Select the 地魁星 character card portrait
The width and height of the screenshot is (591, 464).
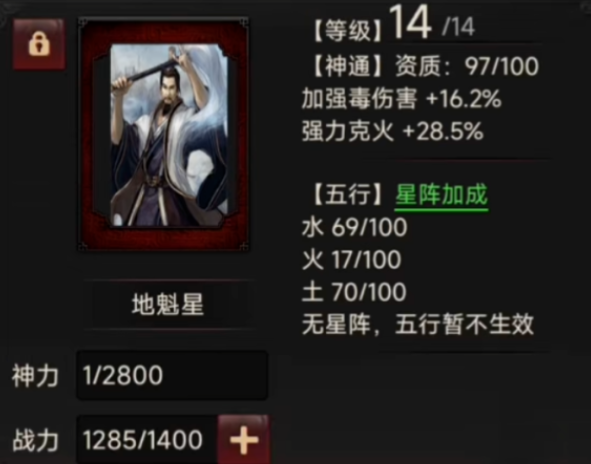[x=169, y=135]
